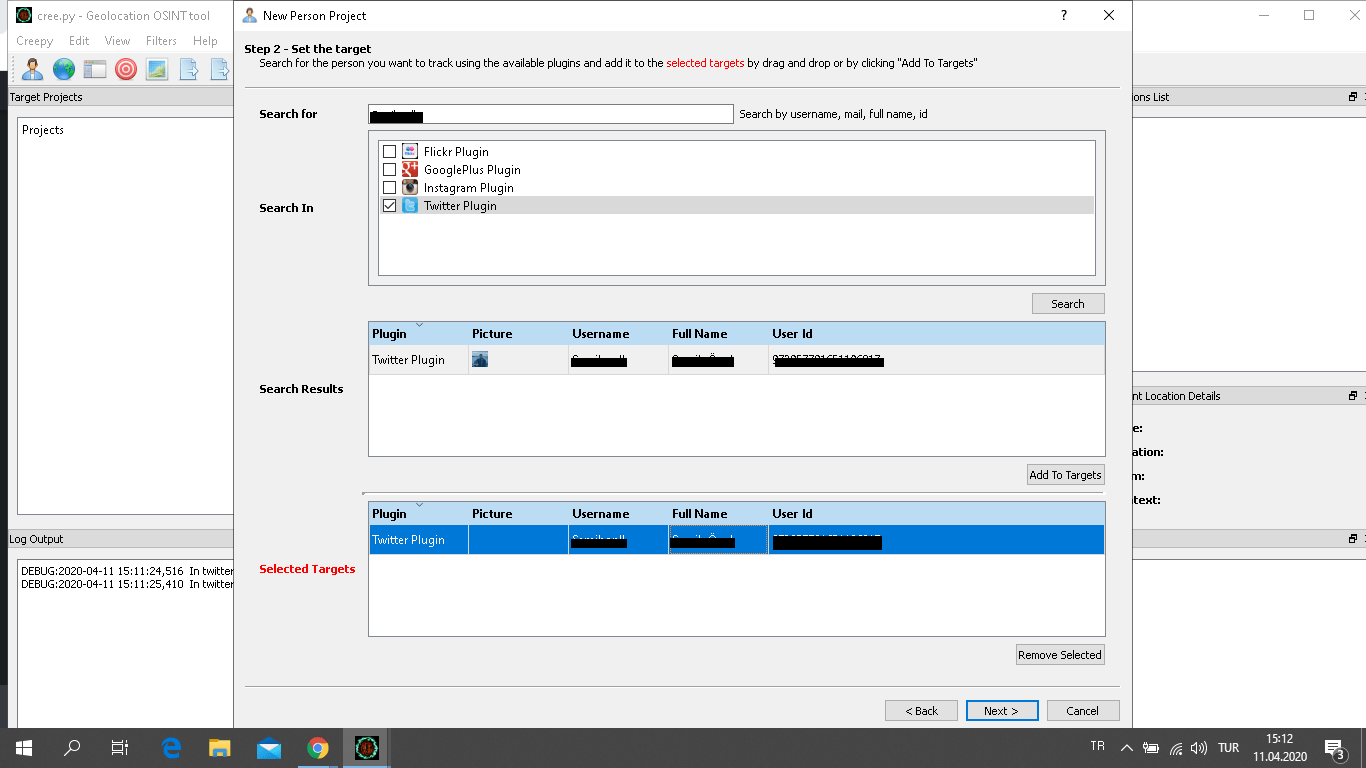Show hidden tray icons chevron

tap(1127, 747)
